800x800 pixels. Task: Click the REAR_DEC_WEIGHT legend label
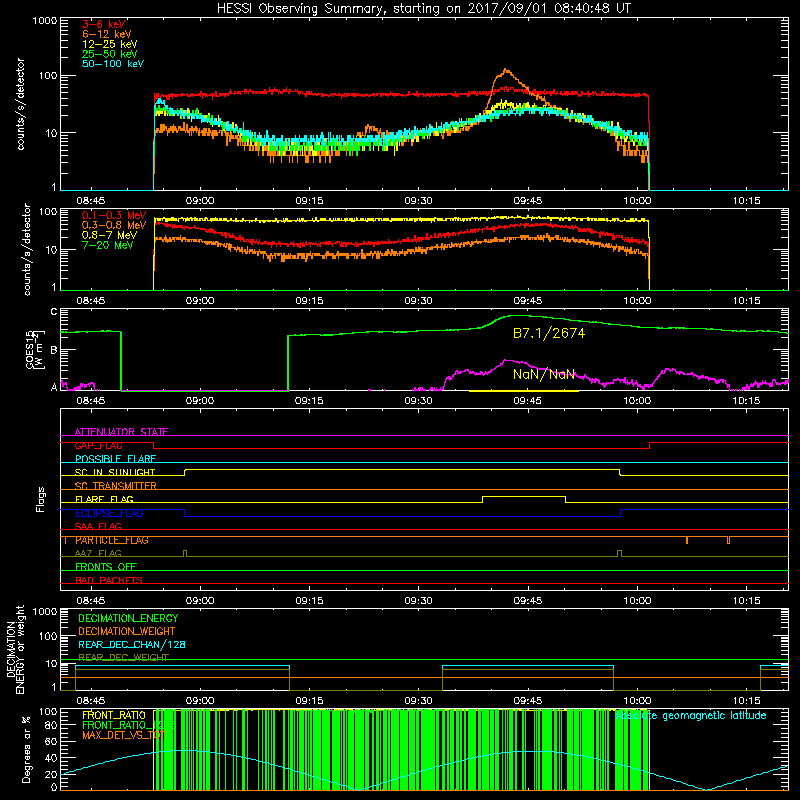[x=123, y=658]
